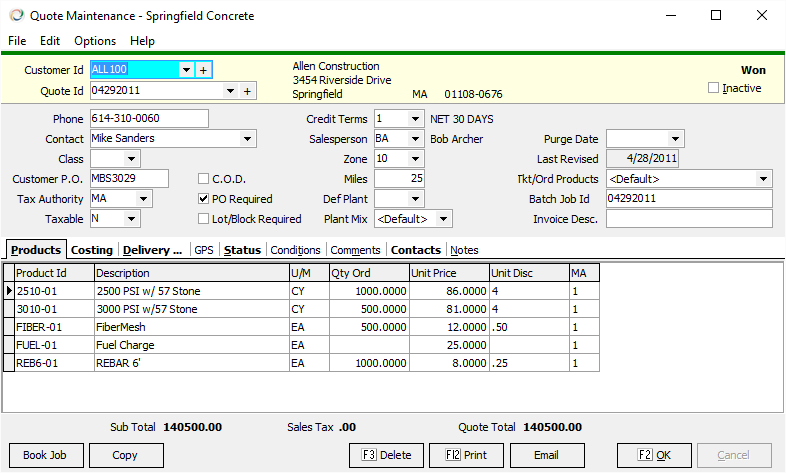The image size is (786, 473).
Task: Select the Unit Price cell for FiberMesh
Action: (x=448, y=327)
